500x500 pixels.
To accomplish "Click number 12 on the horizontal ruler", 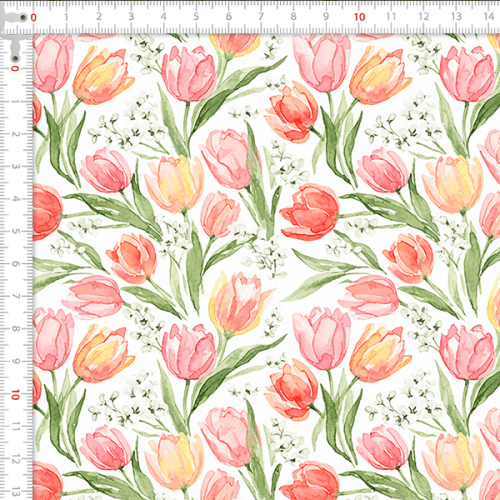I will pyautogui.click(x=424, y=16).
